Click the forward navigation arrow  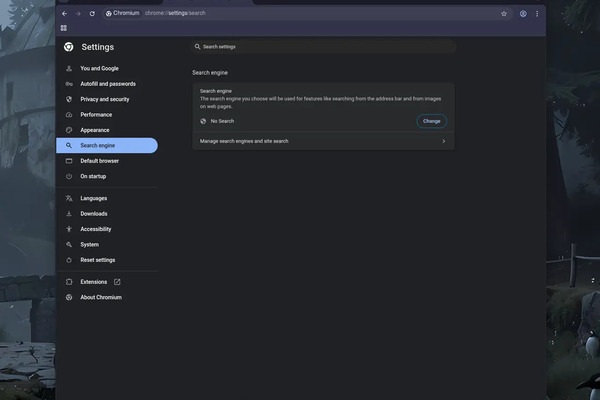pyautogui.click(x=78, y=13)
